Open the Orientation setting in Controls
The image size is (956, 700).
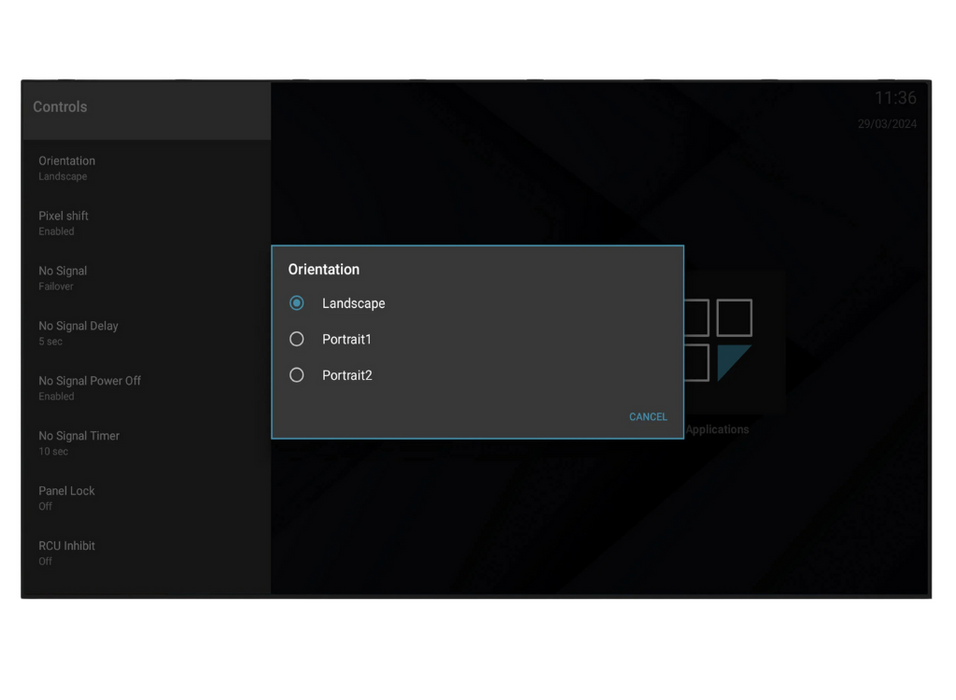click(67, 167)
